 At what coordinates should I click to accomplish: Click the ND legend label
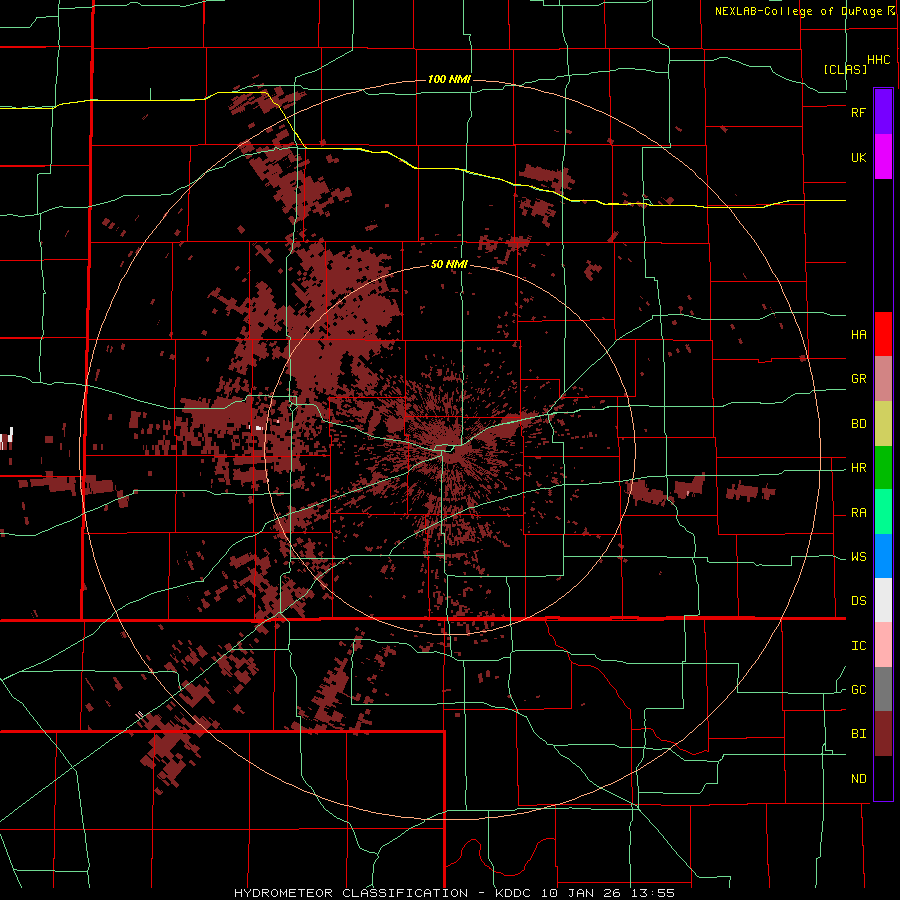858,779
